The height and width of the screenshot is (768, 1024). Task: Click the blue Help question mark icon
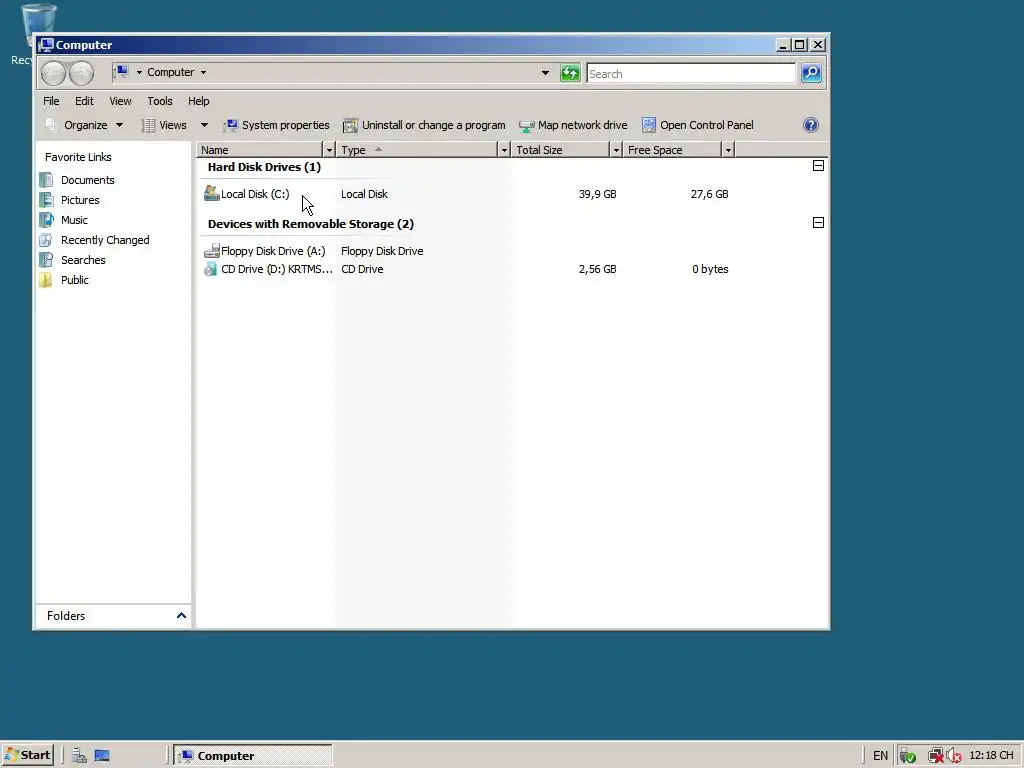pos(810,125)
